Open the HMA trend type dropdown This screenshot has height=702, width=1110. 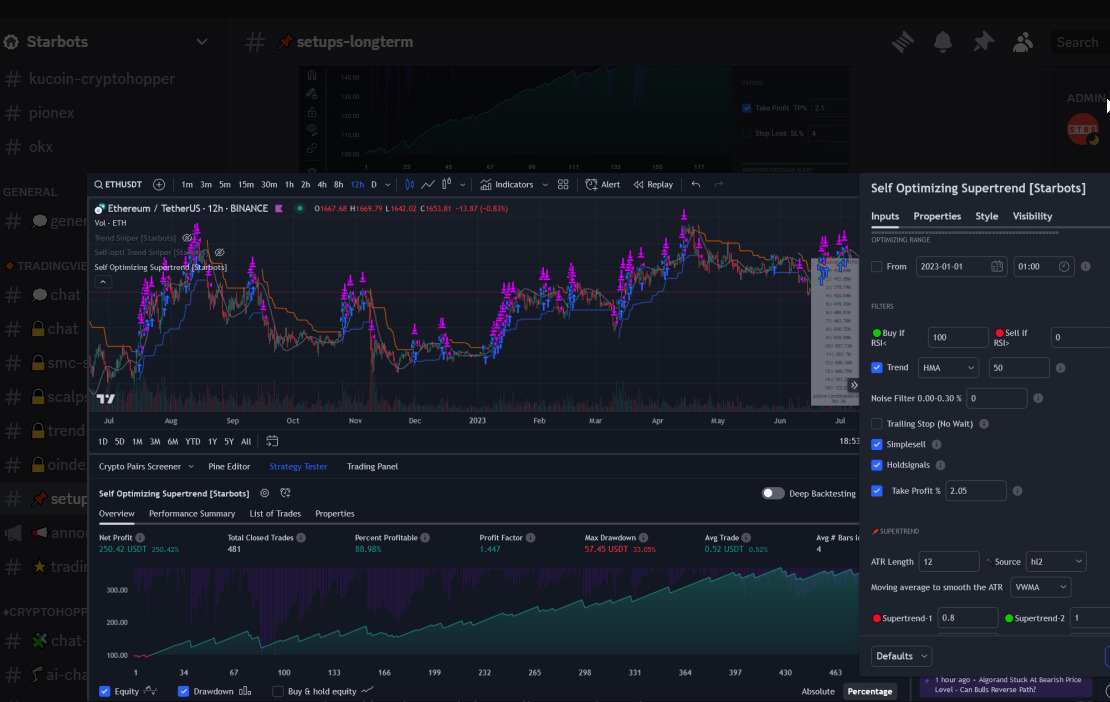[x=948, y=368]
